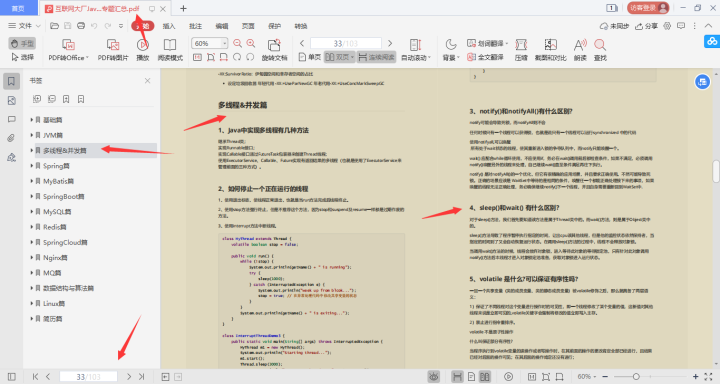The height and width of the screenshot is (384, 720).
Task: Enable 单页 single-page view
Action: pyautogui.click(x=310, y=57)
